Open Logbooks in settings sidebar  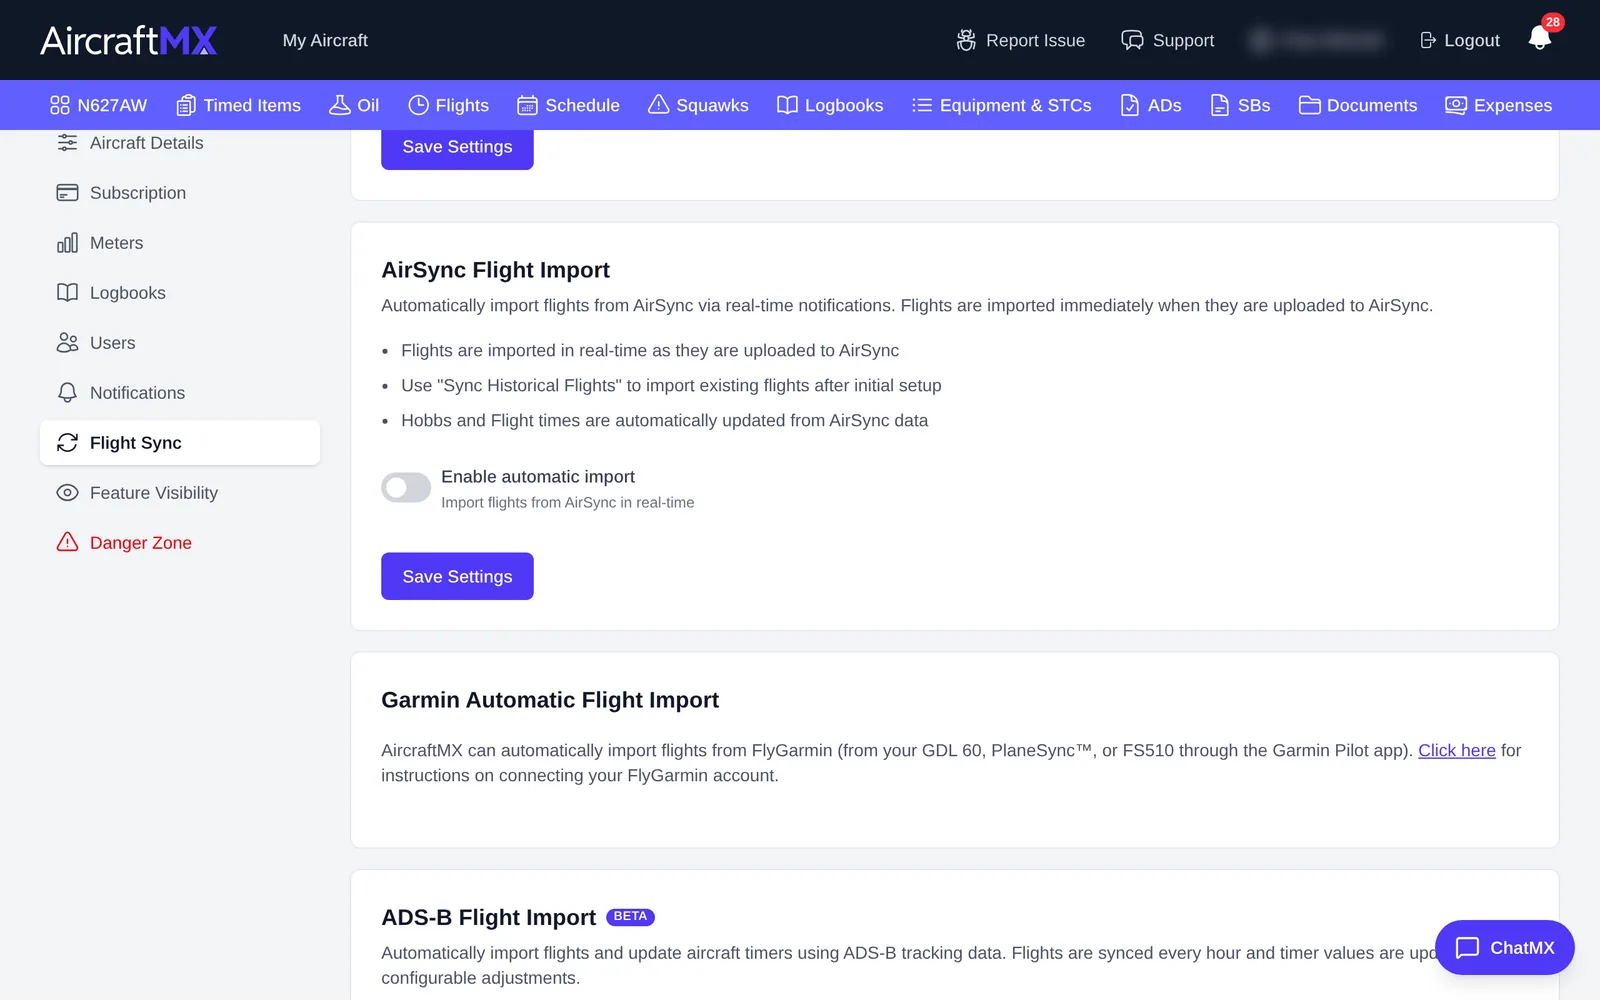pyautogui.click(x=180, y=293)
